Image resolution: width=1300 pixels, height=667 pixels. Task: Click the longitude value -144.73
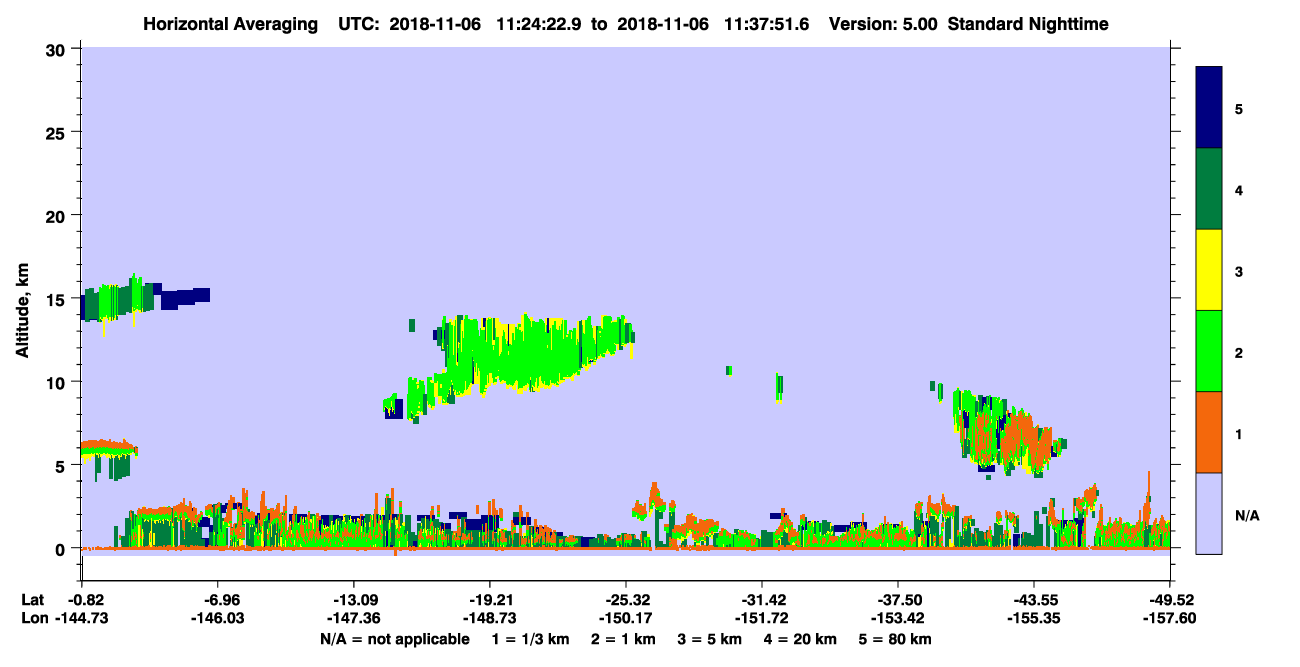point(82,619)
